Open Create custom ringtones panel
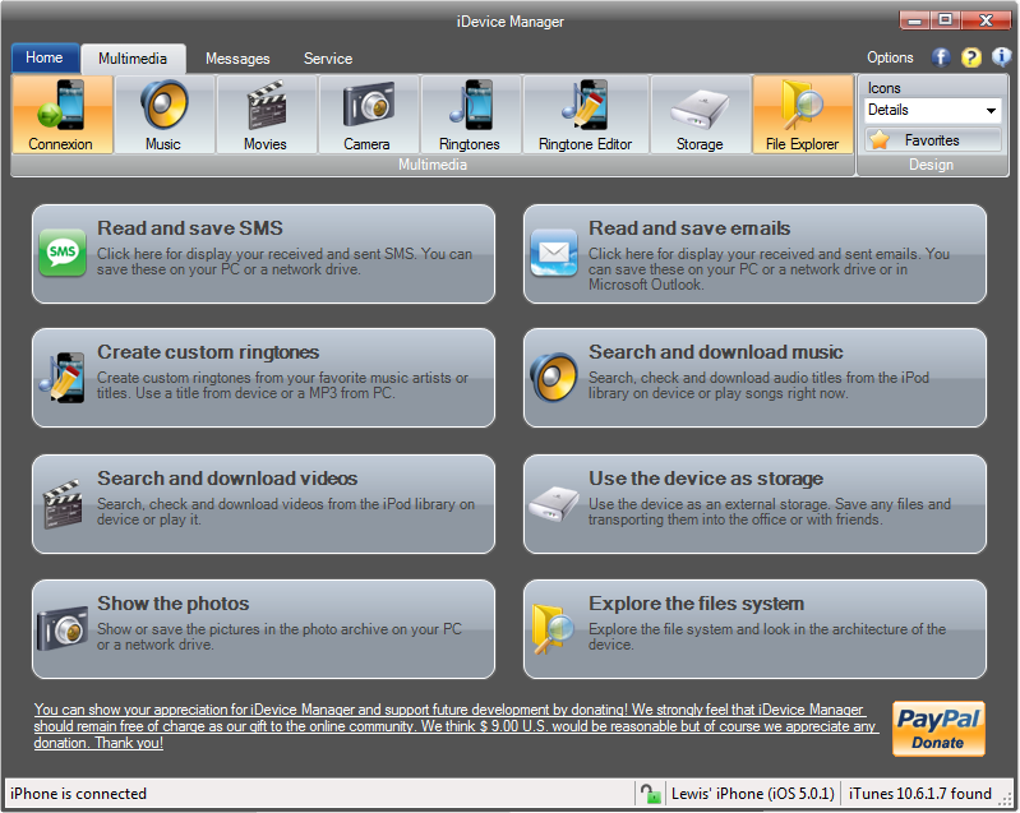The width and height of the screenshot is (1020, 813). [263, 378]
